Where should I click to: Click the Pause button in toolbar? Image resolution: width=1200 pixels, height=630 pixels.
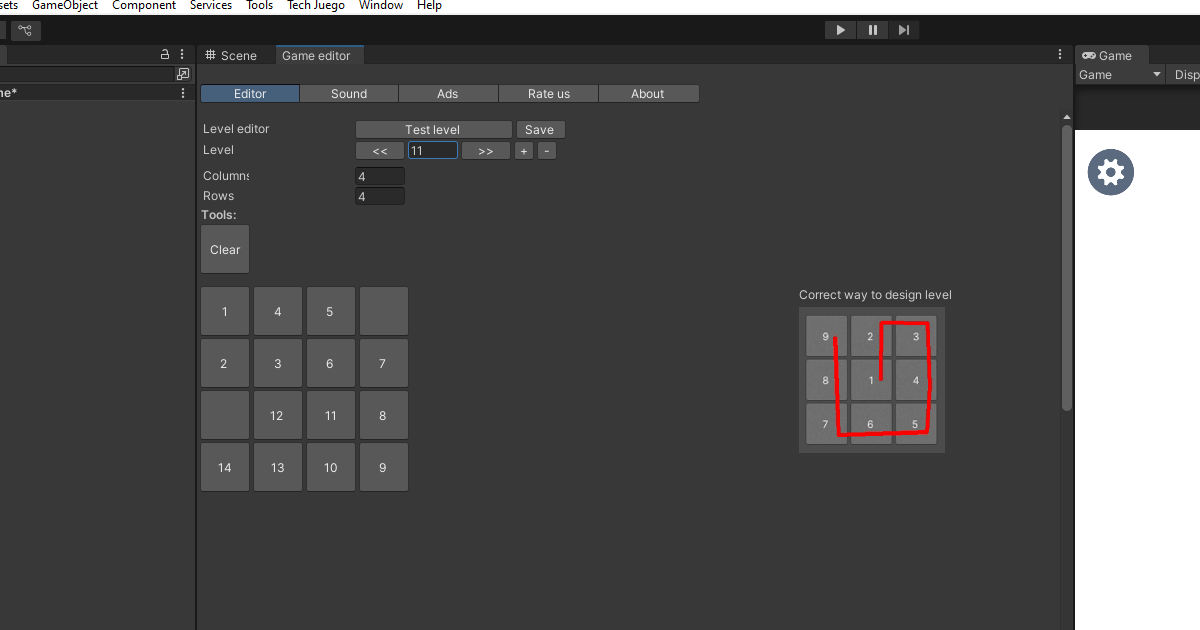pyautogui.click(x=872, y=30)
